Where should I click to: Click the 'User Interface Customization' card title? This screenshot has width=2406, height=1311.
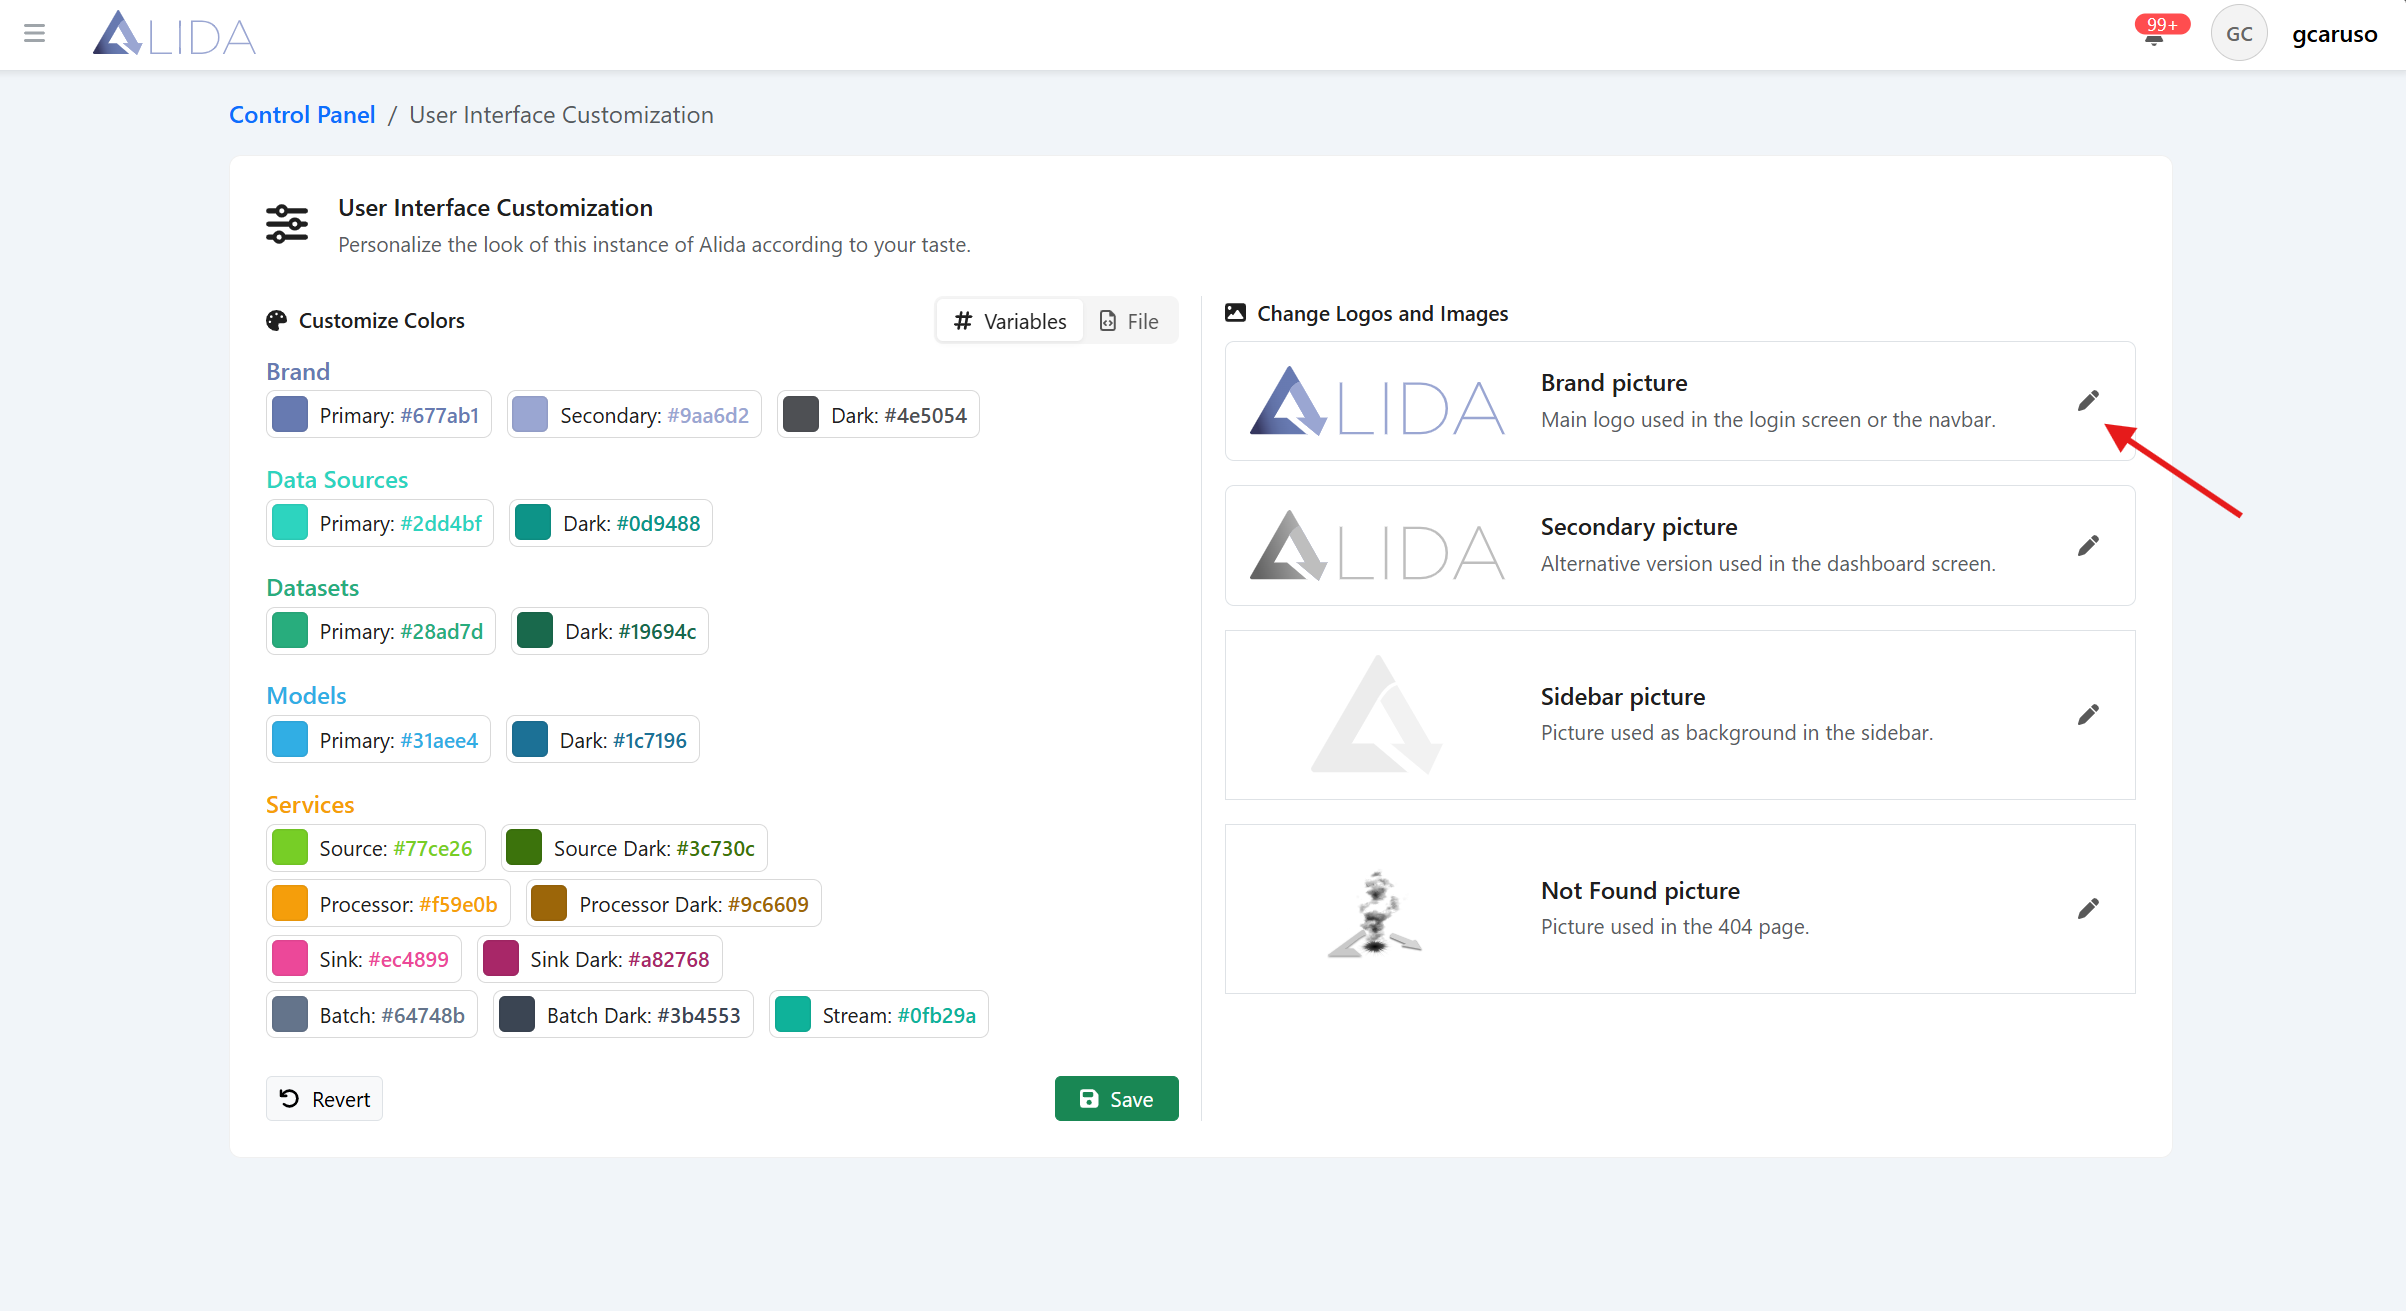click(x=495, y=208)
